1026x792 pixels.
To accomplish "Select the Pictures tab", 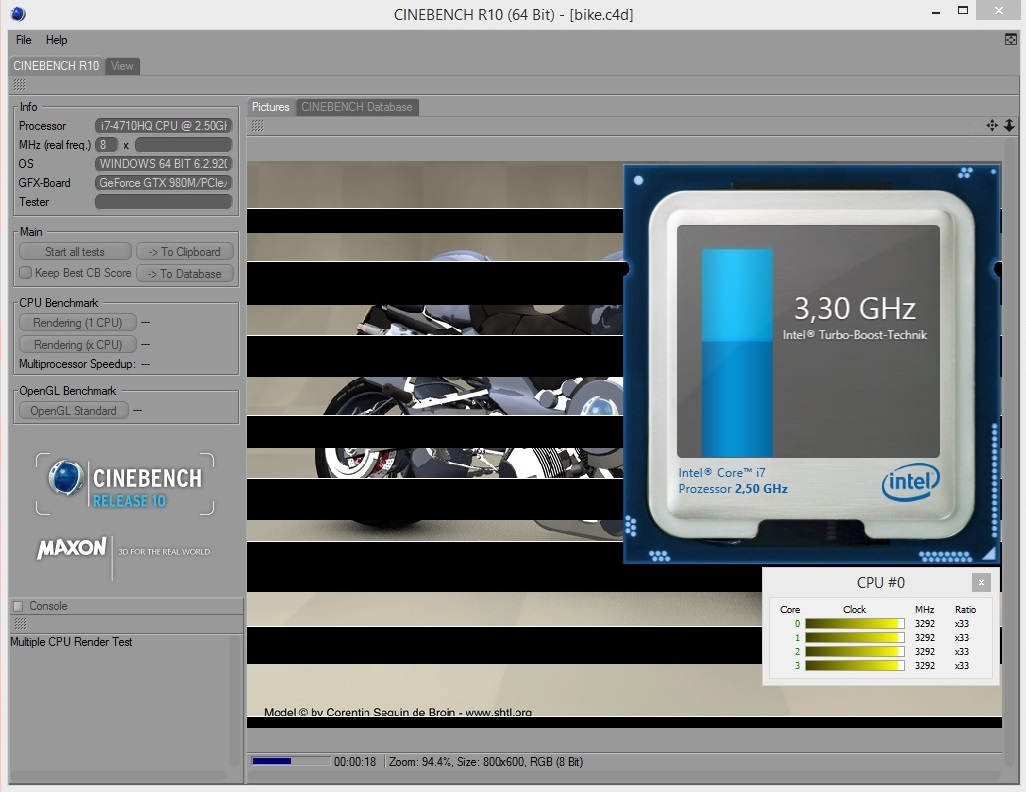I will (x=270, y=107).
